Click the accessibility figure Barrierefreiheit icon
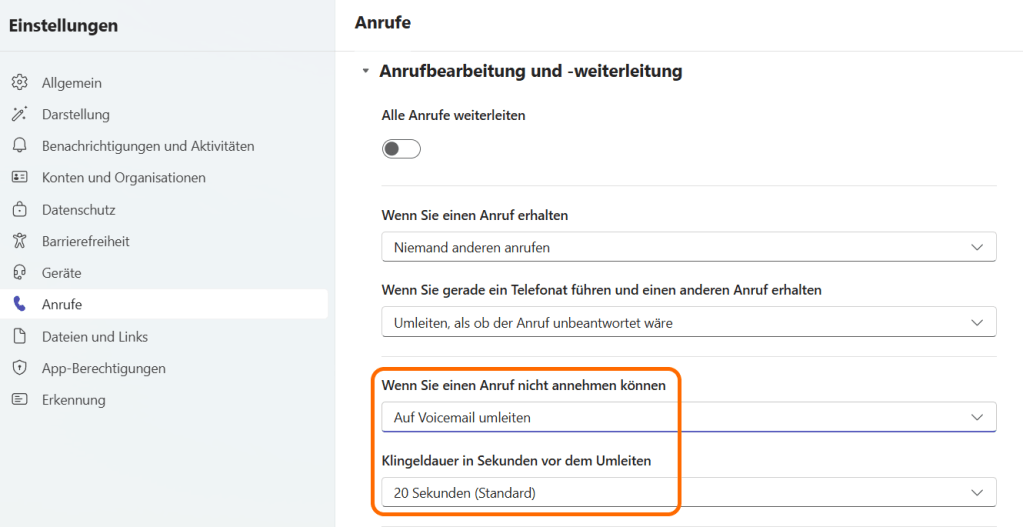This screenshot has width=1023, height=527. pos(19,241)
